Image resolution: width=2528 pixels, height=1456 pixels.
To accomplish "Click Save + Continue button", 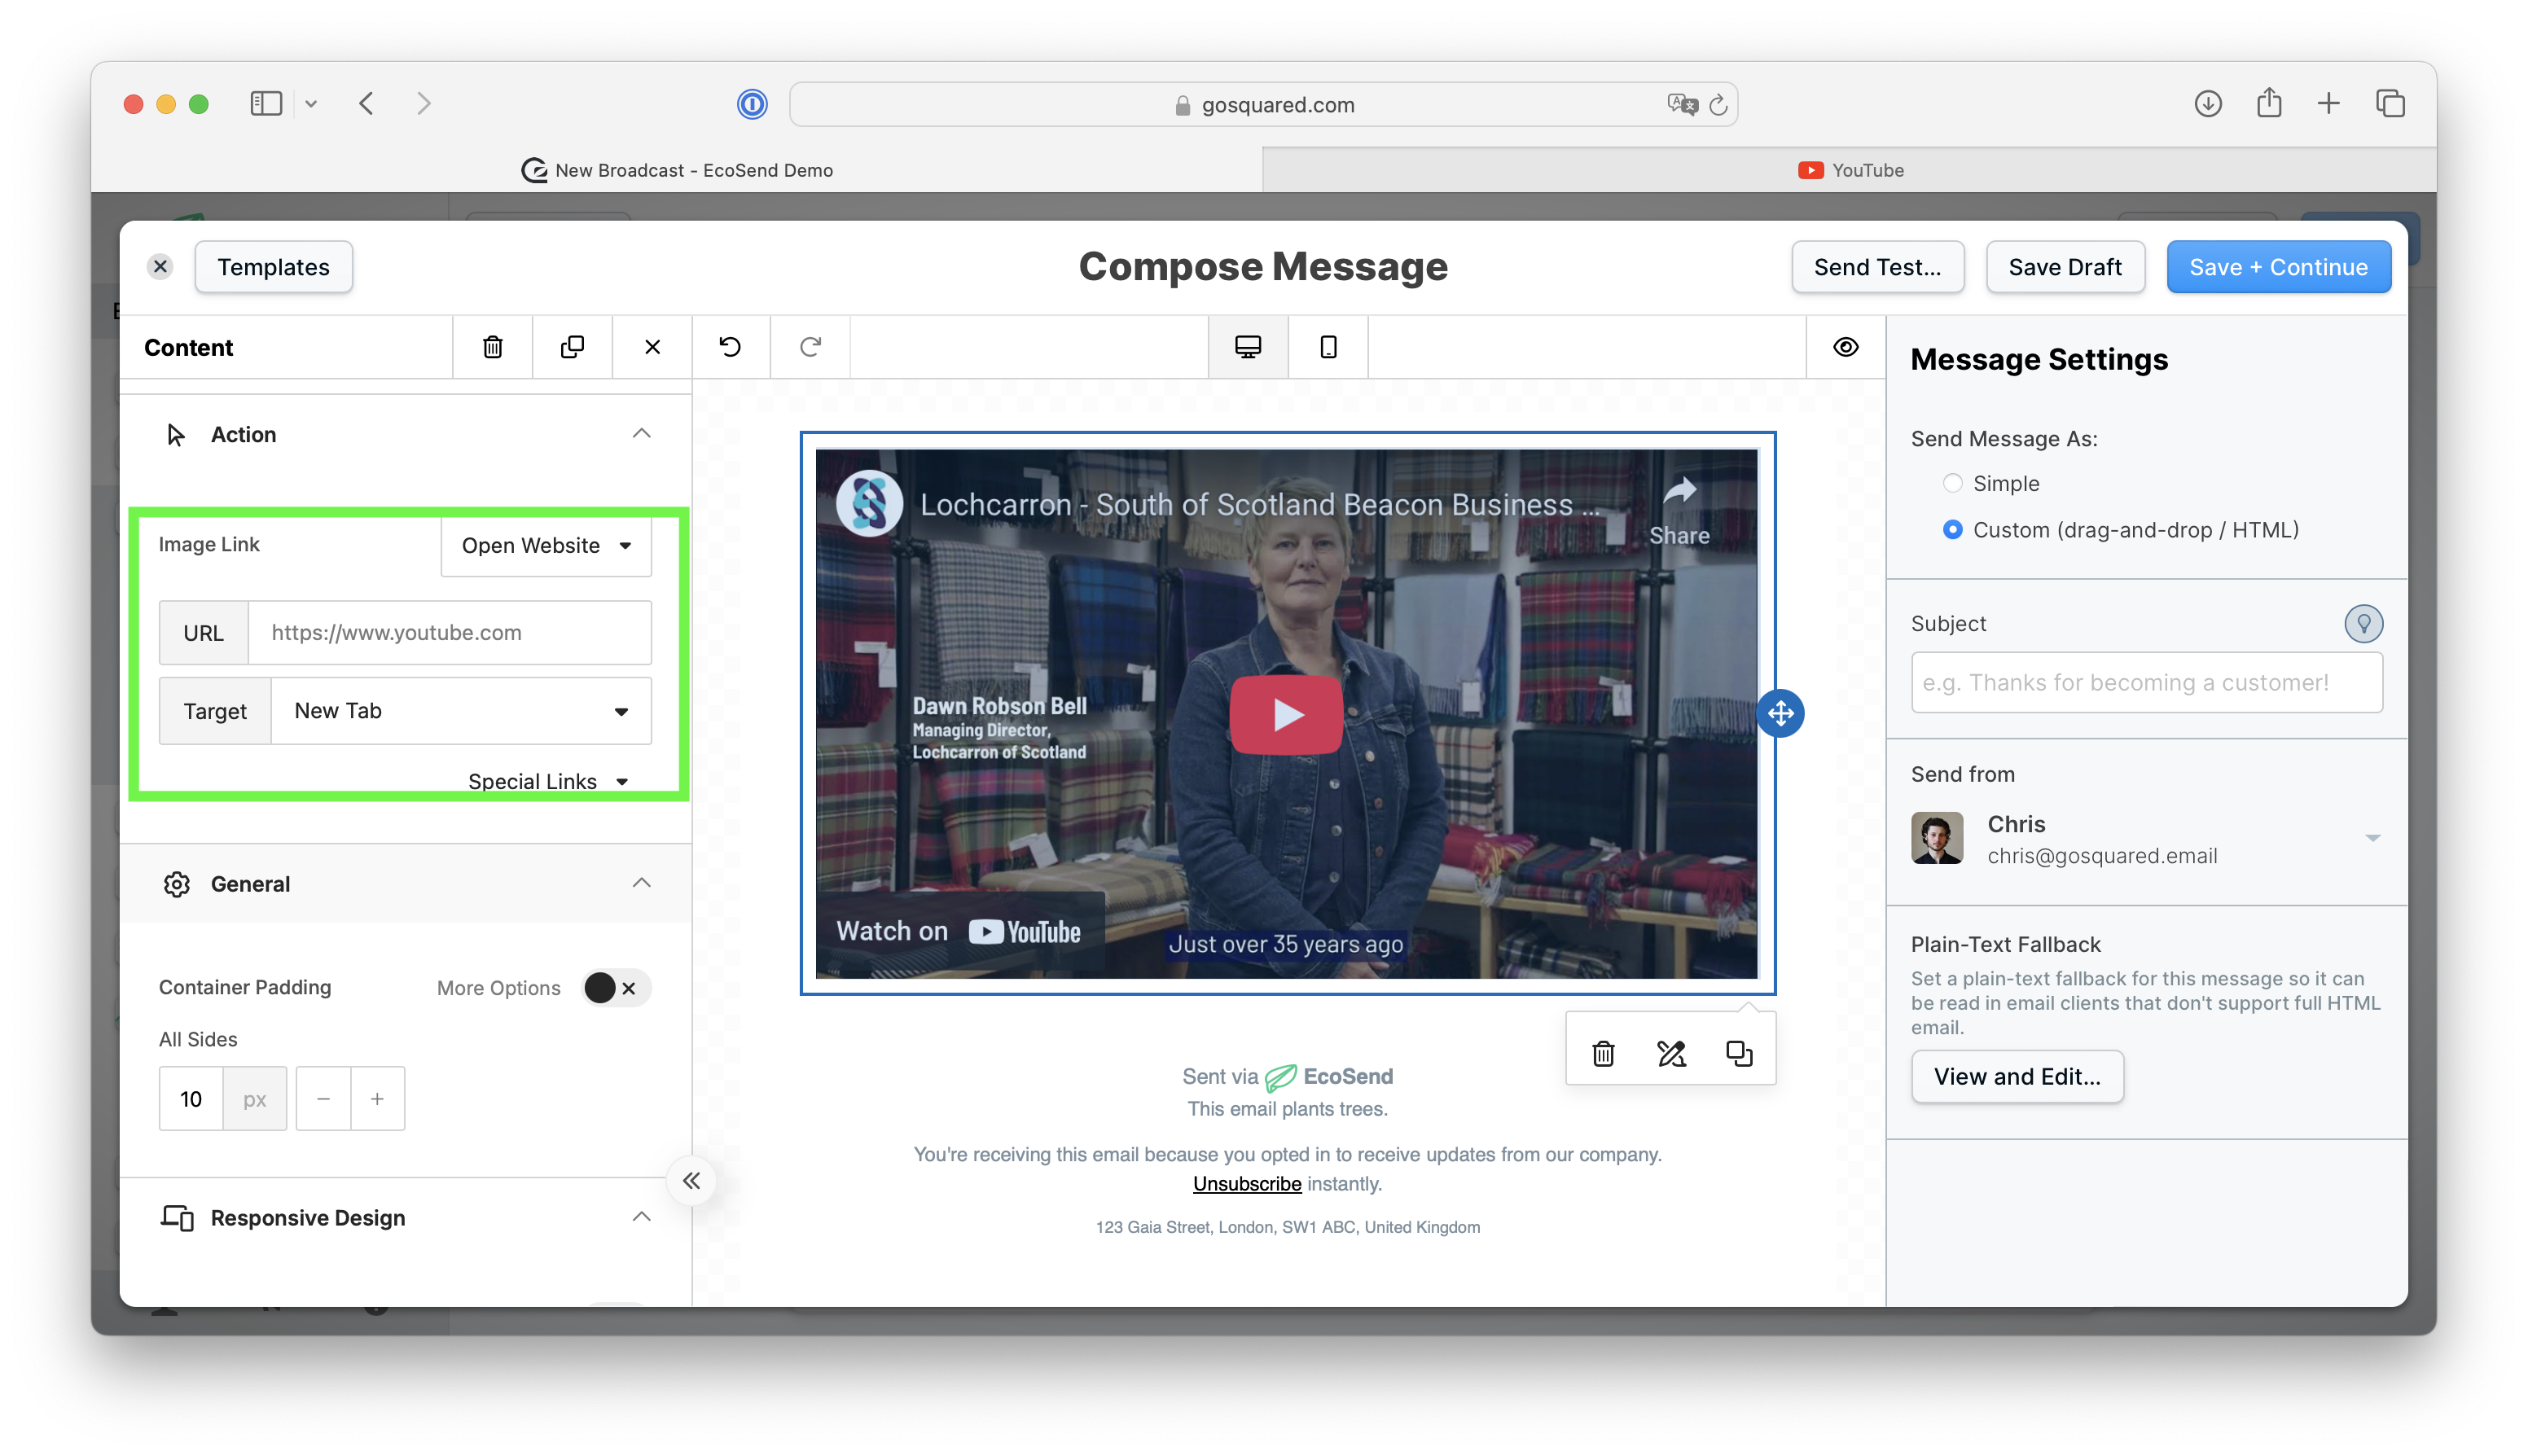I will (2278, 267).
